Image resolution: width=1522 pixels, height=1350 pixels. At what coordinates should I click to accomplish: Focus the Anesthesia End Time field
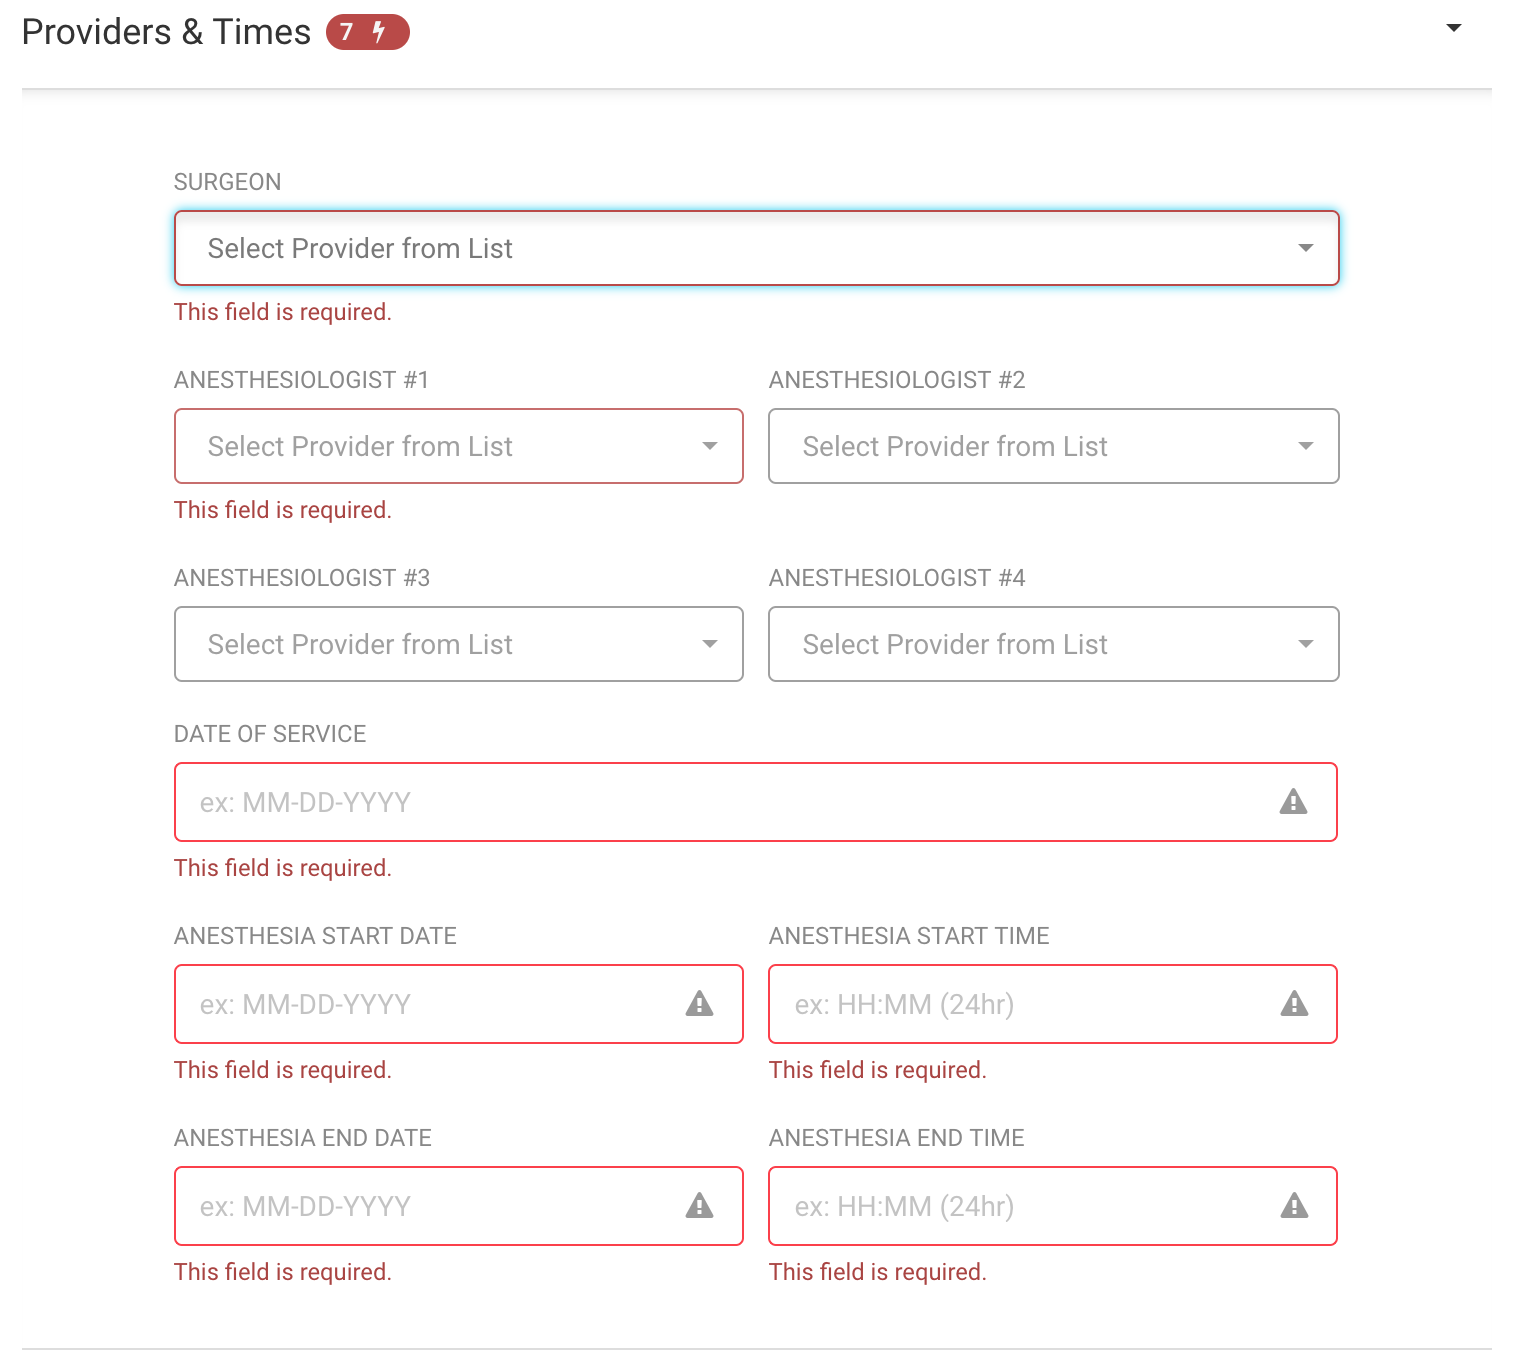coord(1053,1206)
